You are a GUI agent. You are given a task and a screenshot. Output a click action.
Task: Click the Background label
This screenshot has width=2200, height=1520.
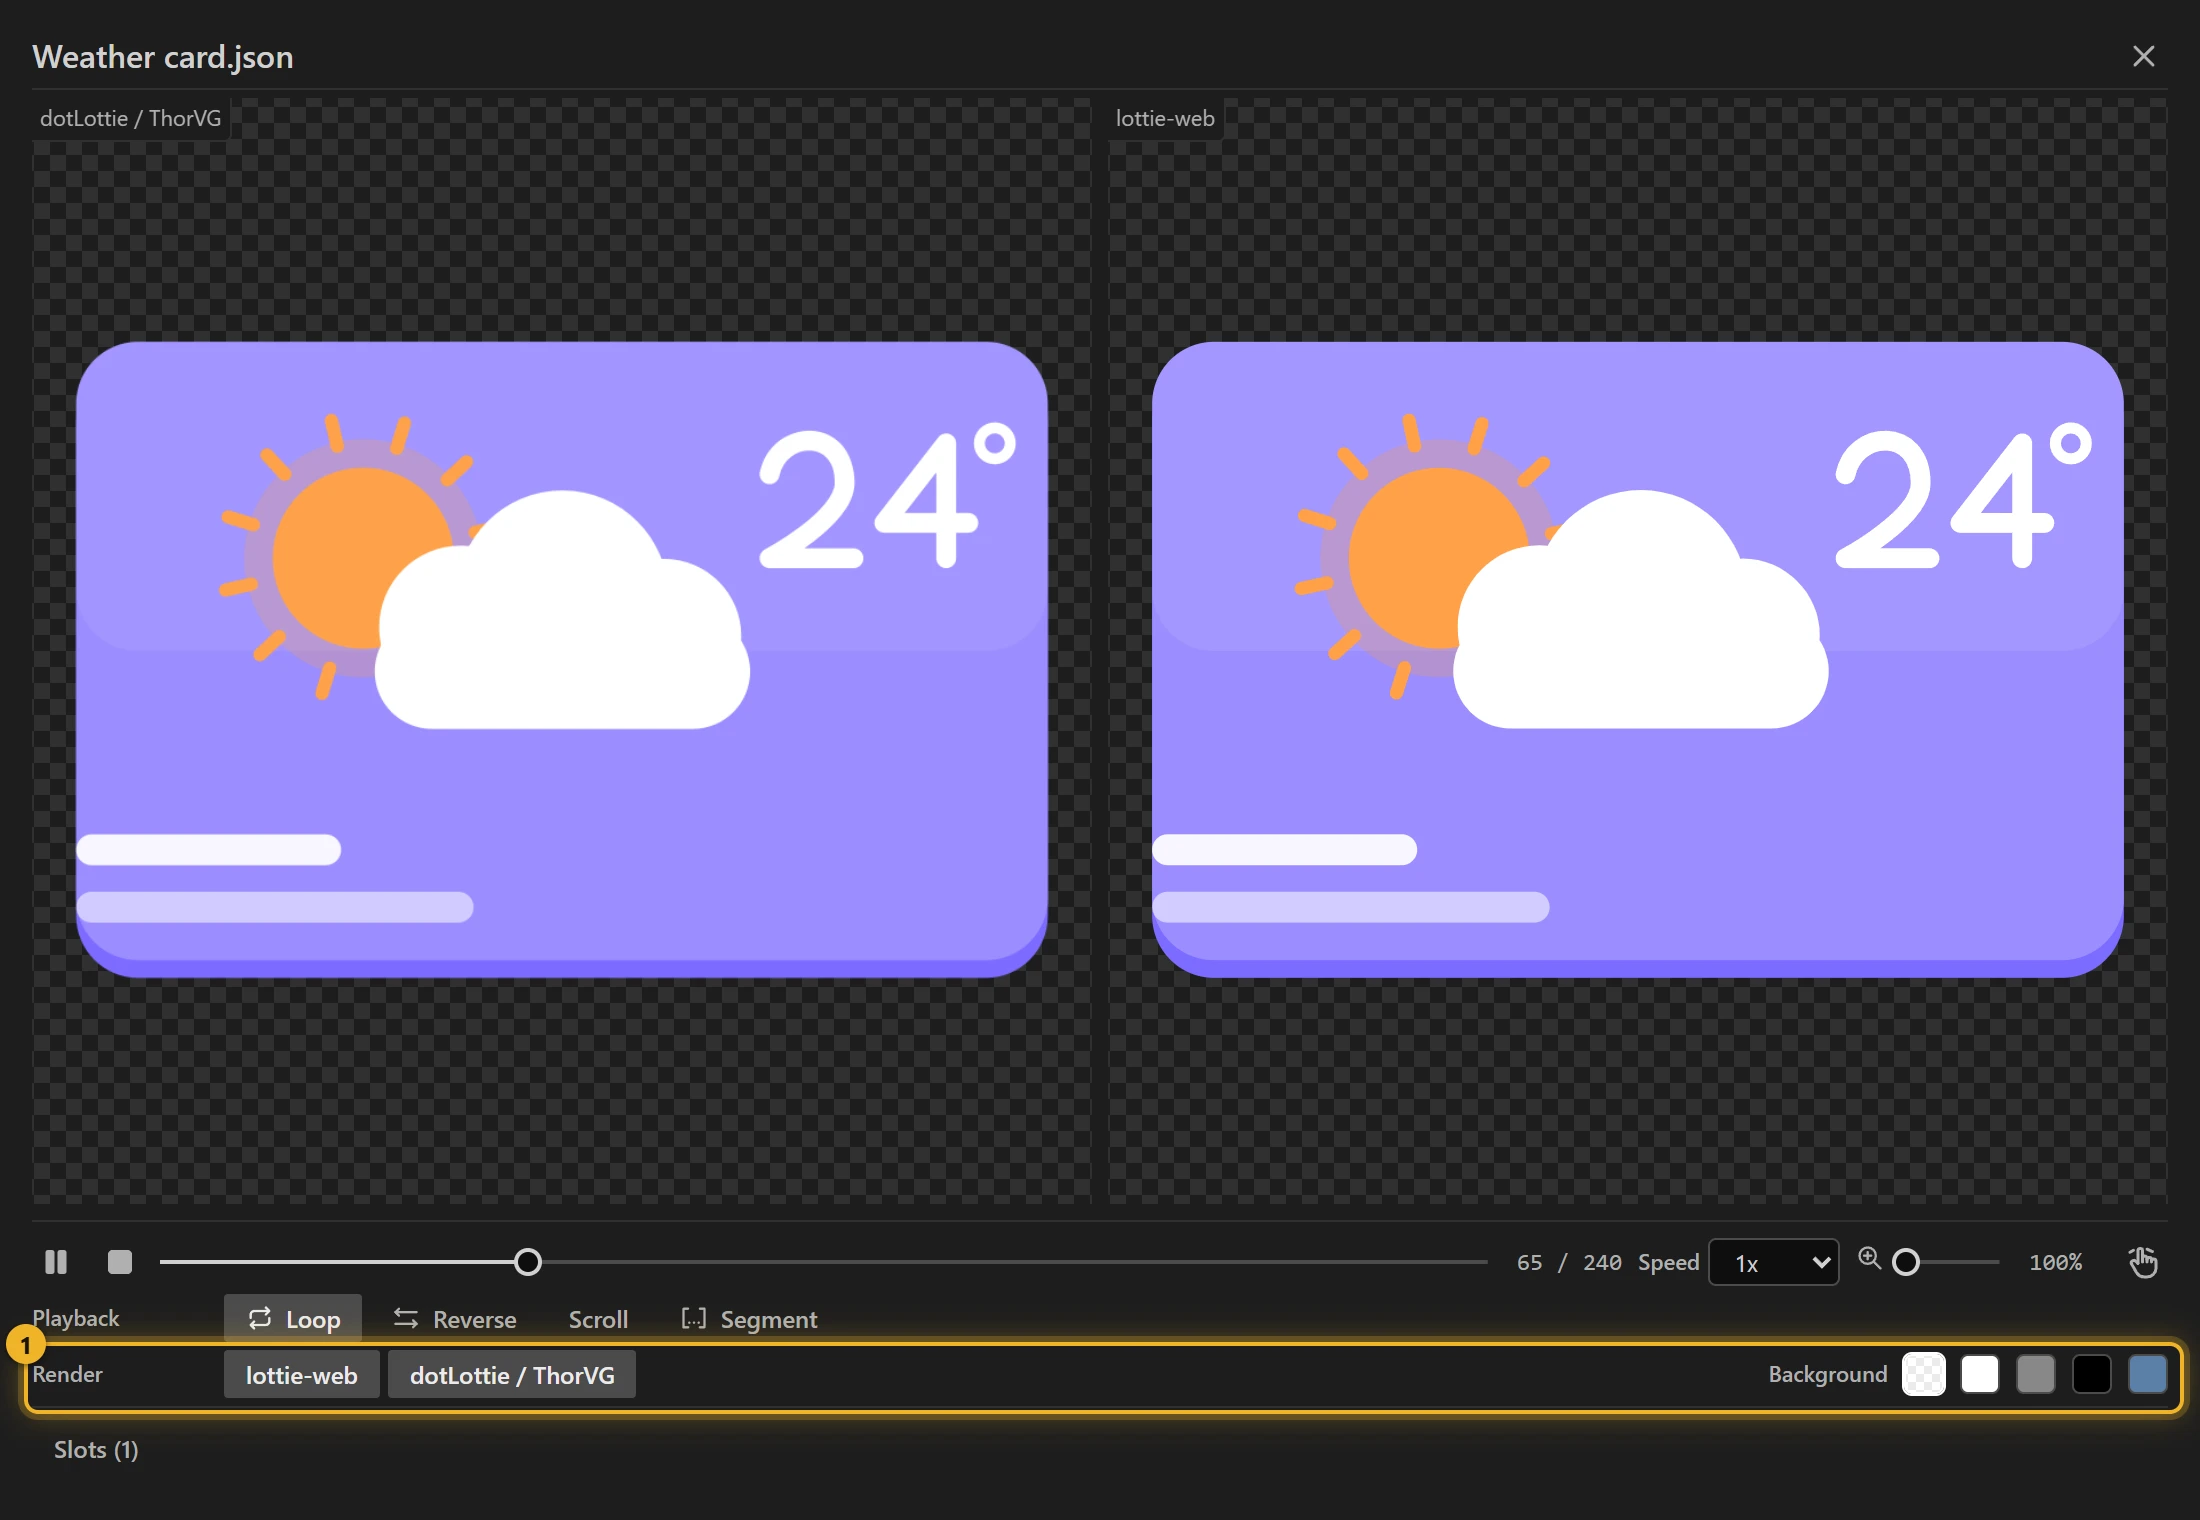1828,1374
